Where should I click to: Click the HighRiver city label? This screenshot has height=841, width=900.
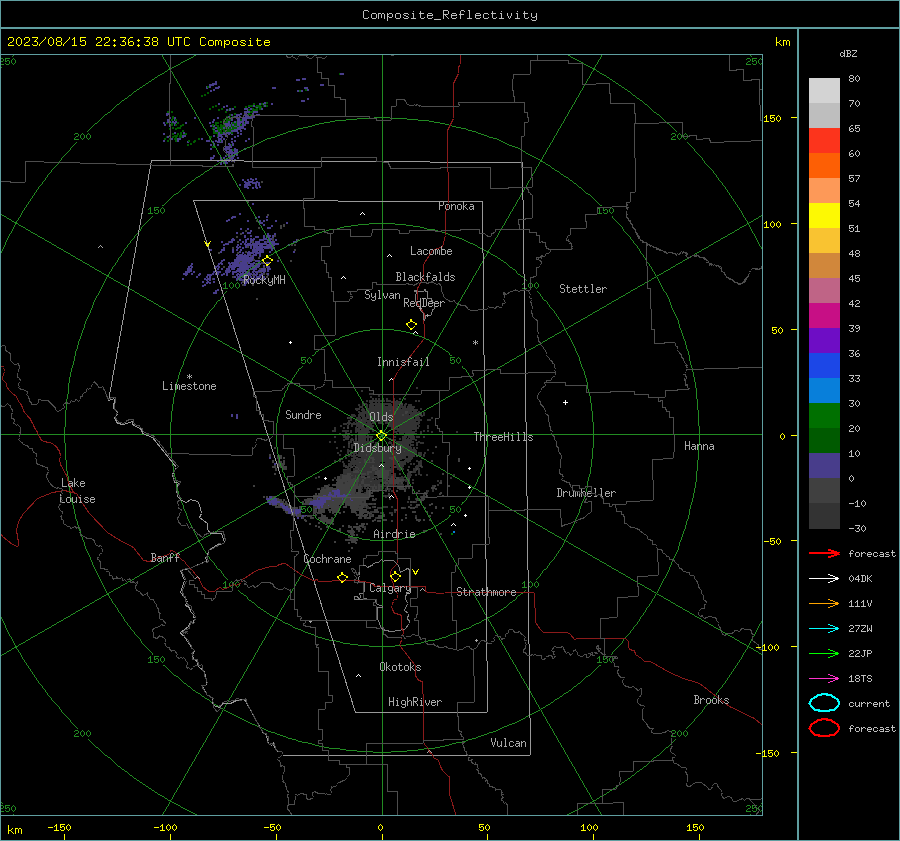pos(415,702)
